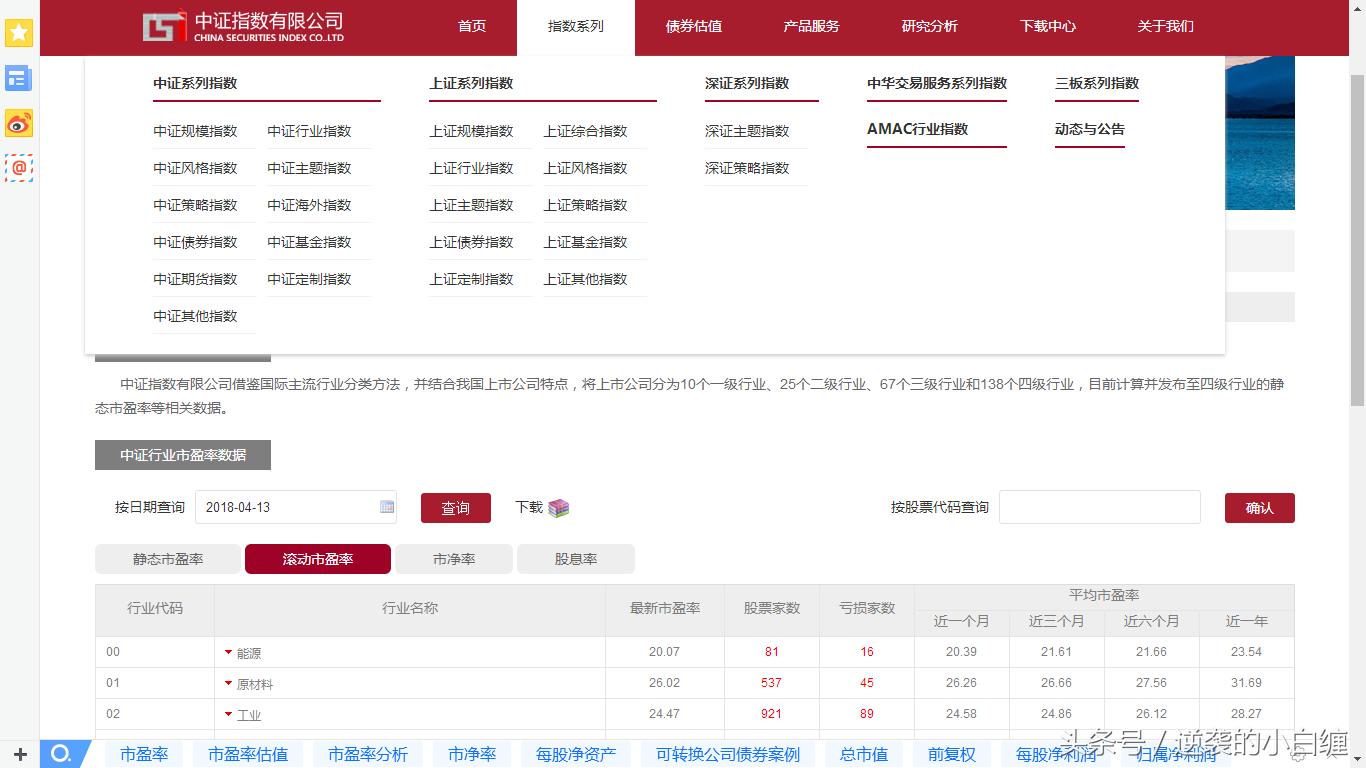Open the email sharing icon in the sidebar
The width and height of the screenshot is (1366, 768).
click(18, 168)
